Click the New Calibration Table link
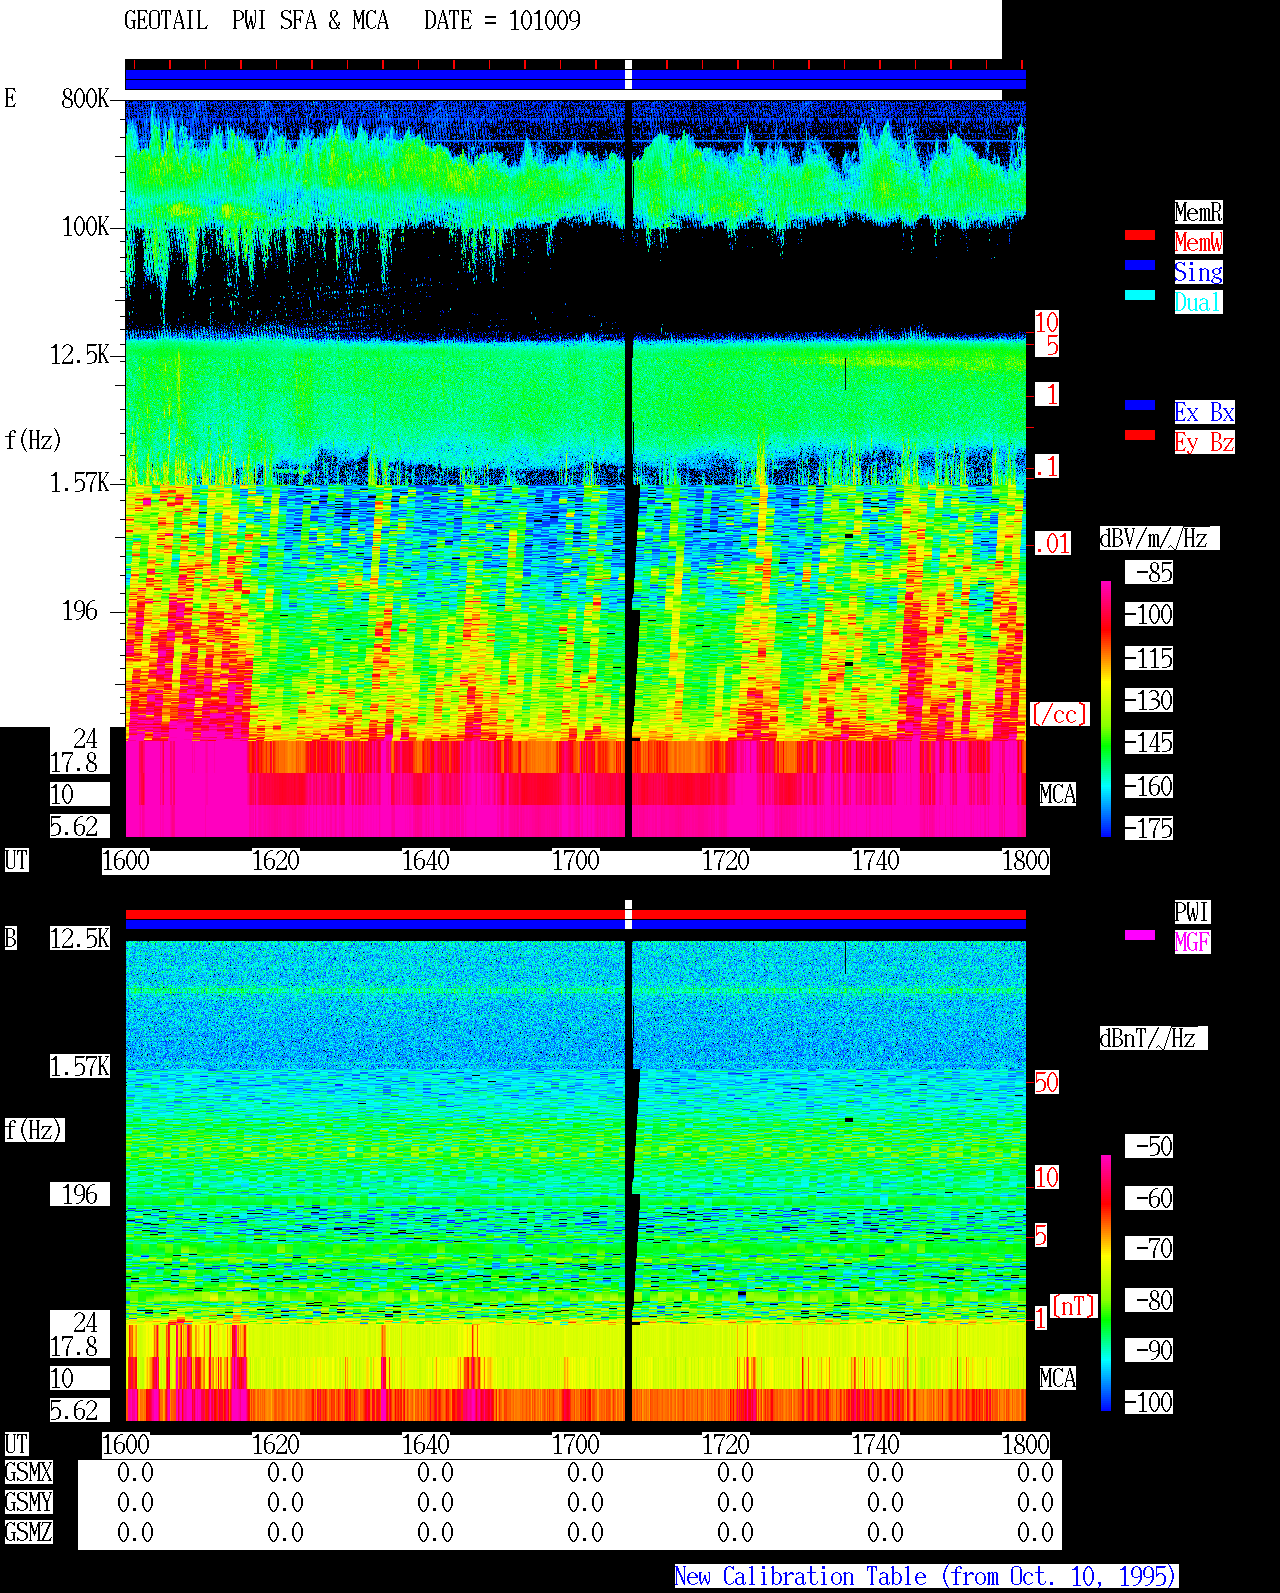 click(x=926, y=1577)
